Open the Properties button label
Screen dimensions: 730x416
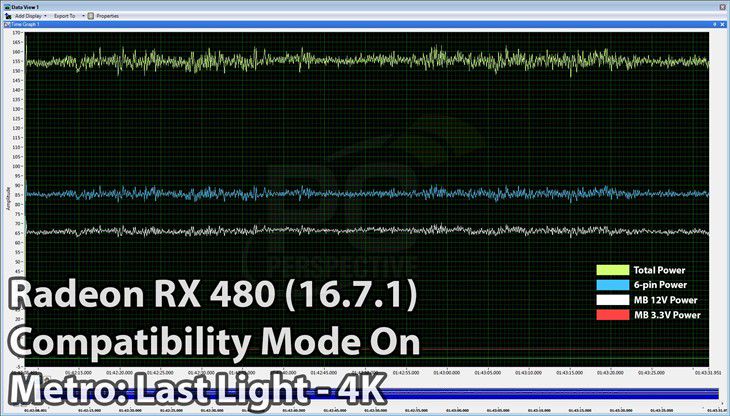tap(108, 16)
